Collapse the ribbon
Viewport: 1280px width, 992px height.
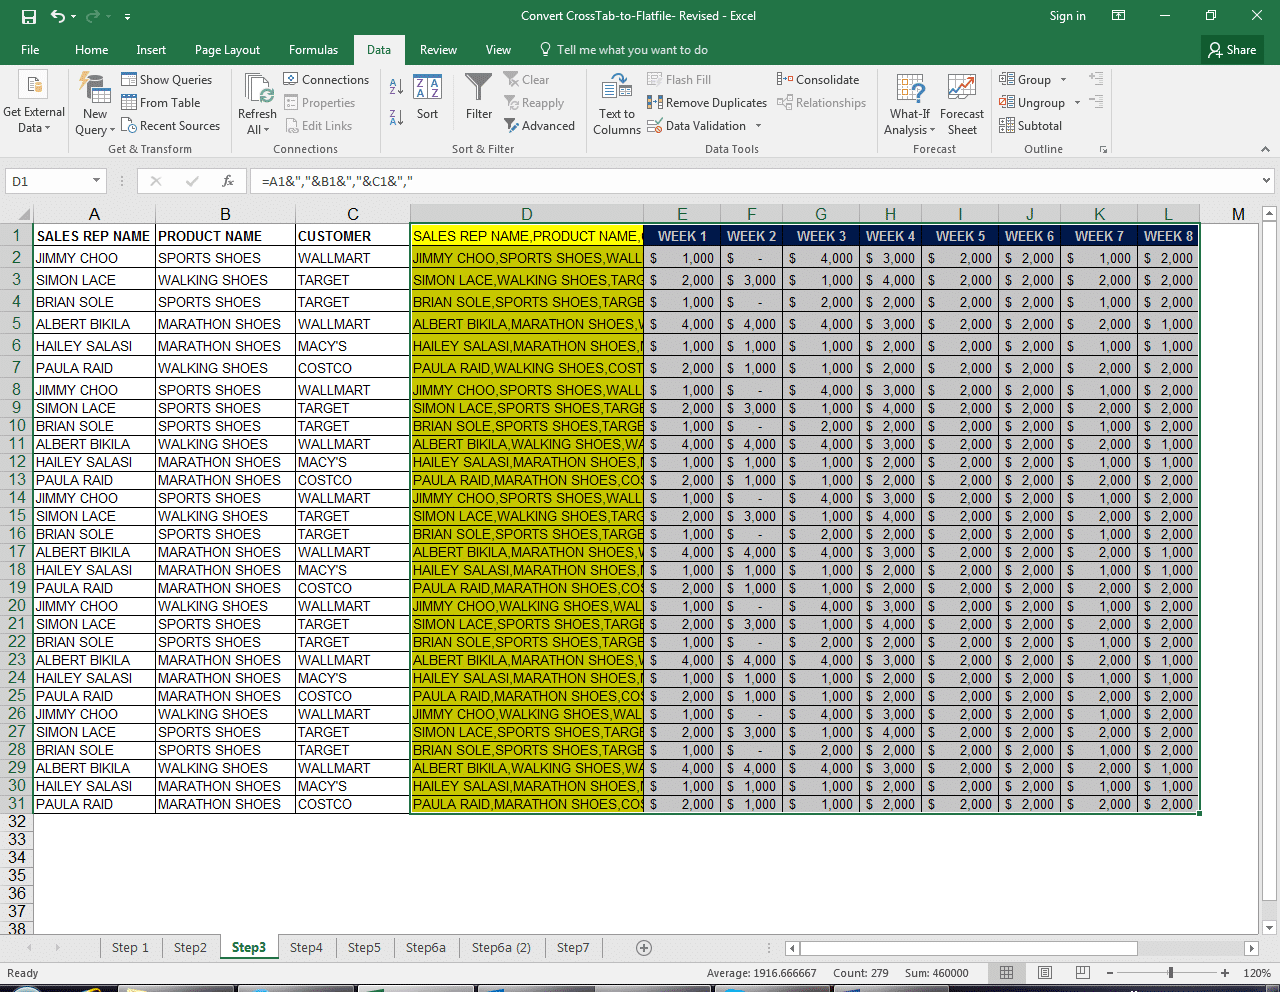click(x=1265, y=149)
